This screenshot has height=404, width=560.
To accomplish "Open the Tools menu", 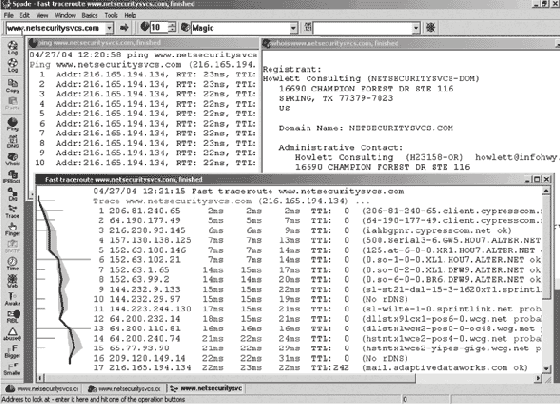I will tap(111, 15).
